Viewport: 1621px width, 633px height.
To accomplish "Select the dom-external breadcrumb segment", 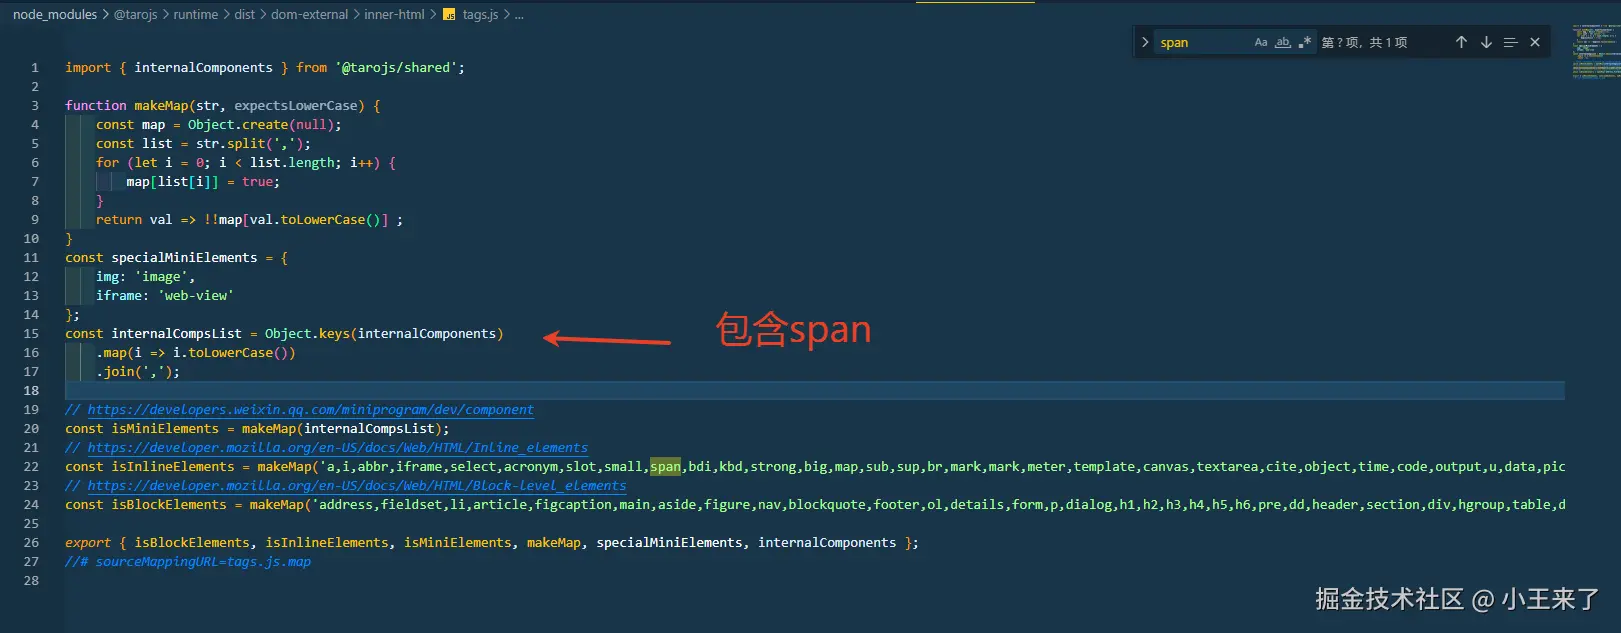I will click(x=309, y=15).
